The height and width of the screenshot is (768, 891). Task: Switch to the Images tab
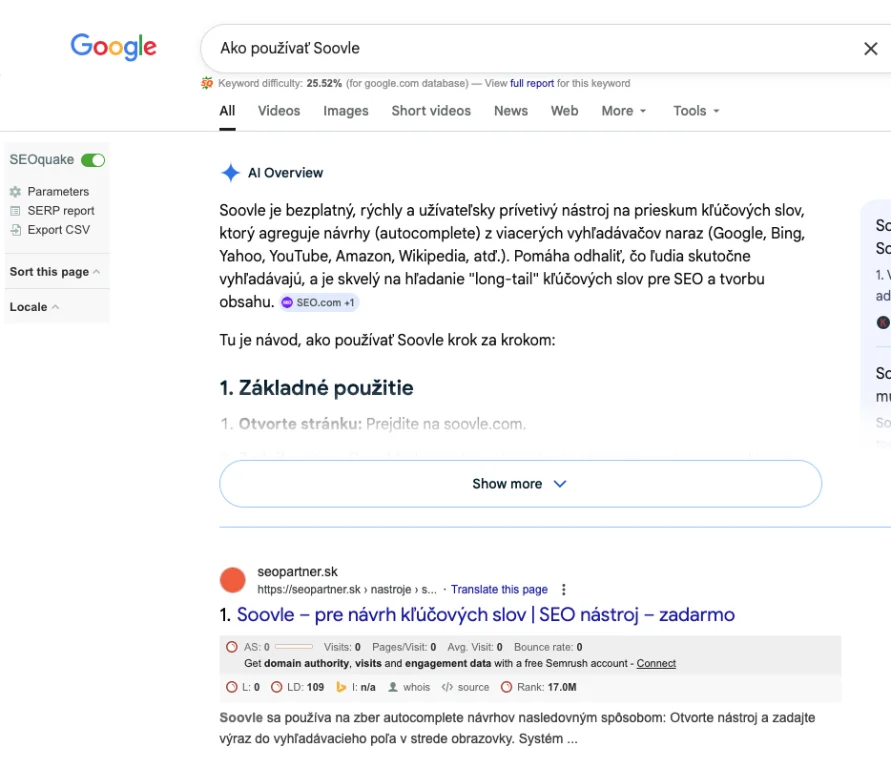[x=346, y=111]
